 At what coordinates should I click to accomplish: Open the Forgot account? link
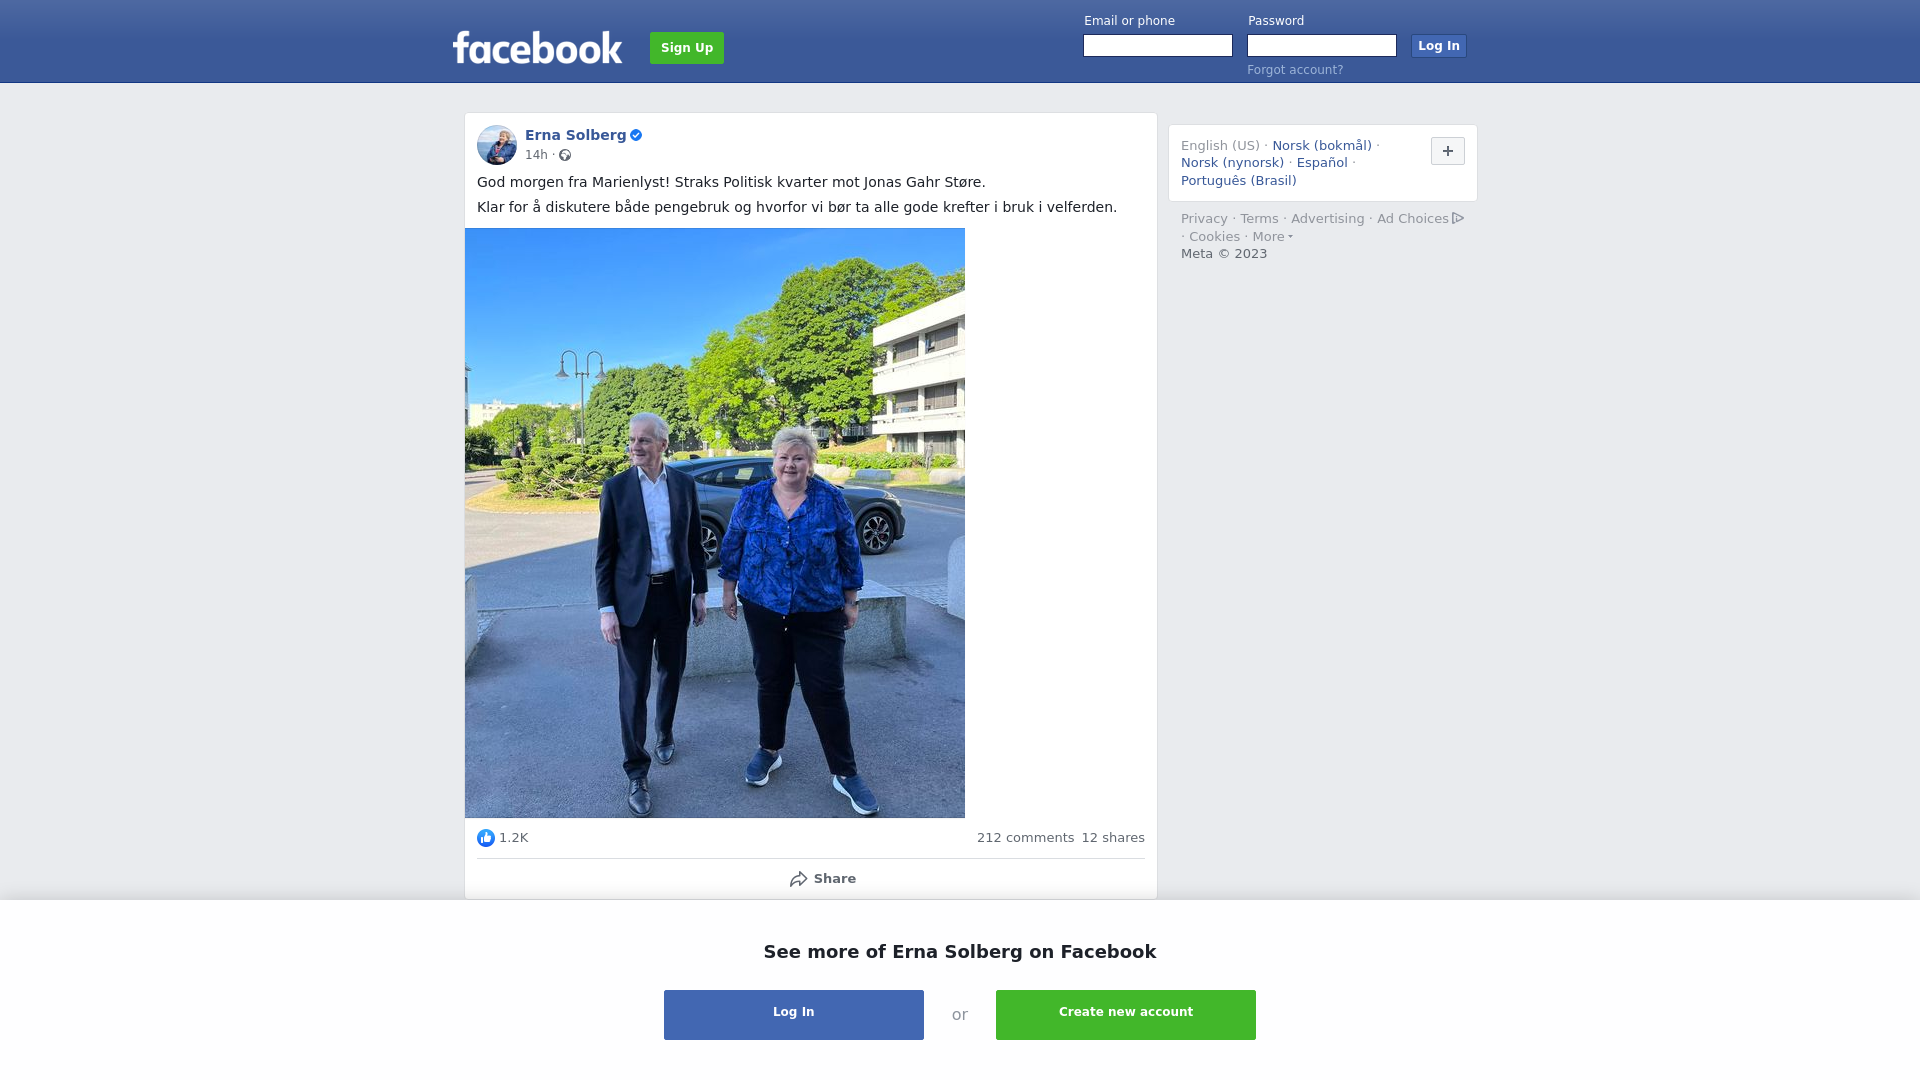[x=1295, y=70]
